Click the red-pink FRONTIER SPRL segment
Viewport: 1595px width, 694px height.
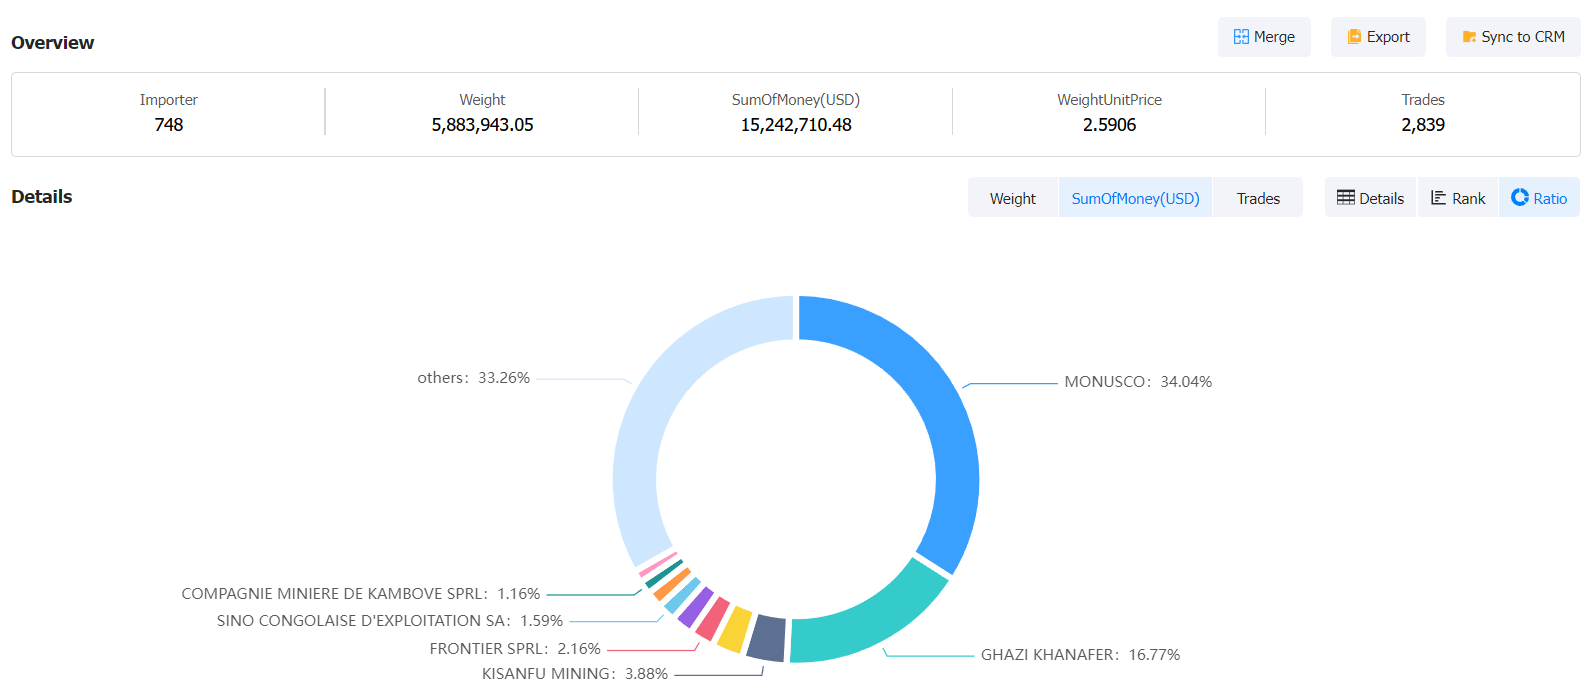713,619
